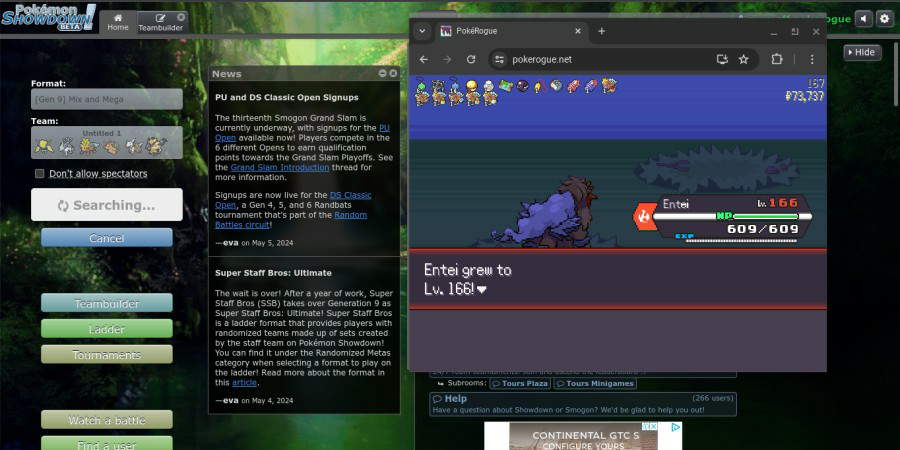
Task: Join the Tours Minigames subroom
Action: (x=595, y=383)
